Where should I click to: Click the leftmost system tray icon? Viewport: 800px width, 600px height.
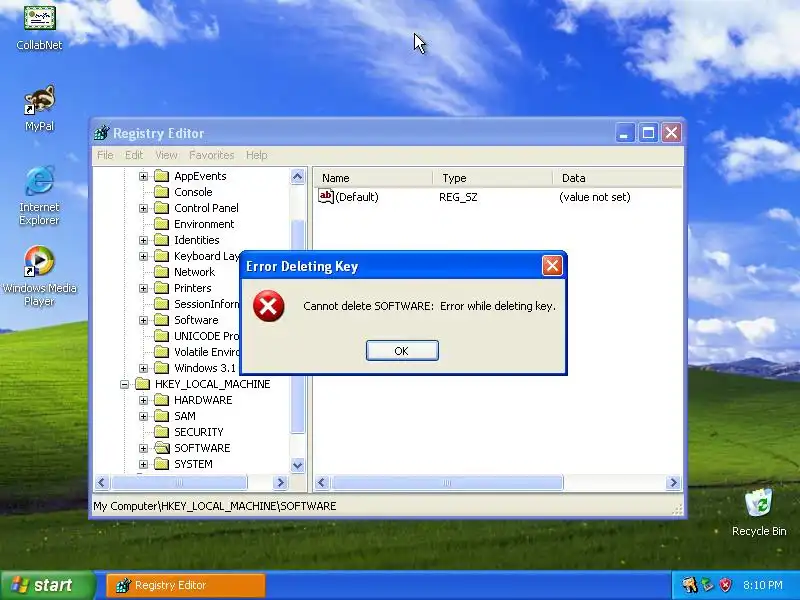pyautogui.click(x=689, y=585)
